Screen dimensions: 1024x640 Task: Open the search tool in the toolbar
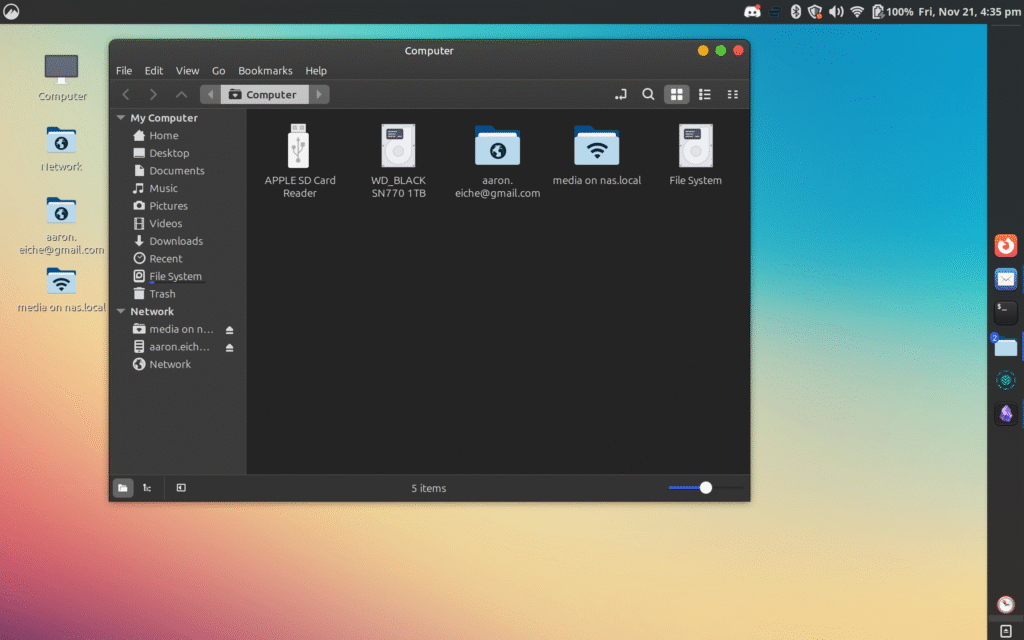click(x=648, y=94)
